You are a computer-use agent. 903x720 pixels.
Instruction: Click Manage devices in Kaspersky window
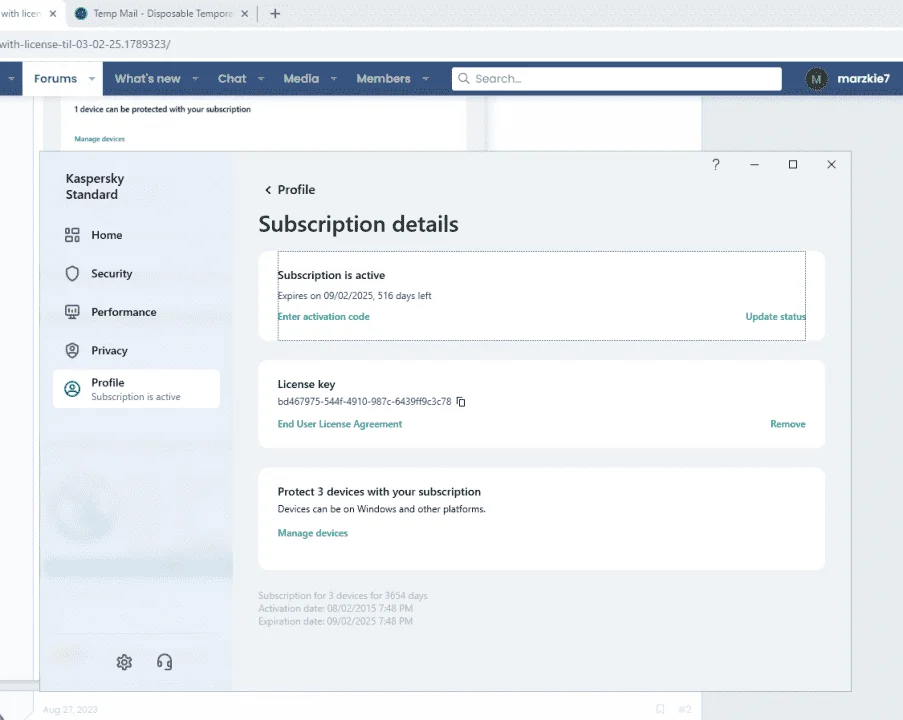click(x=313, y=533)
